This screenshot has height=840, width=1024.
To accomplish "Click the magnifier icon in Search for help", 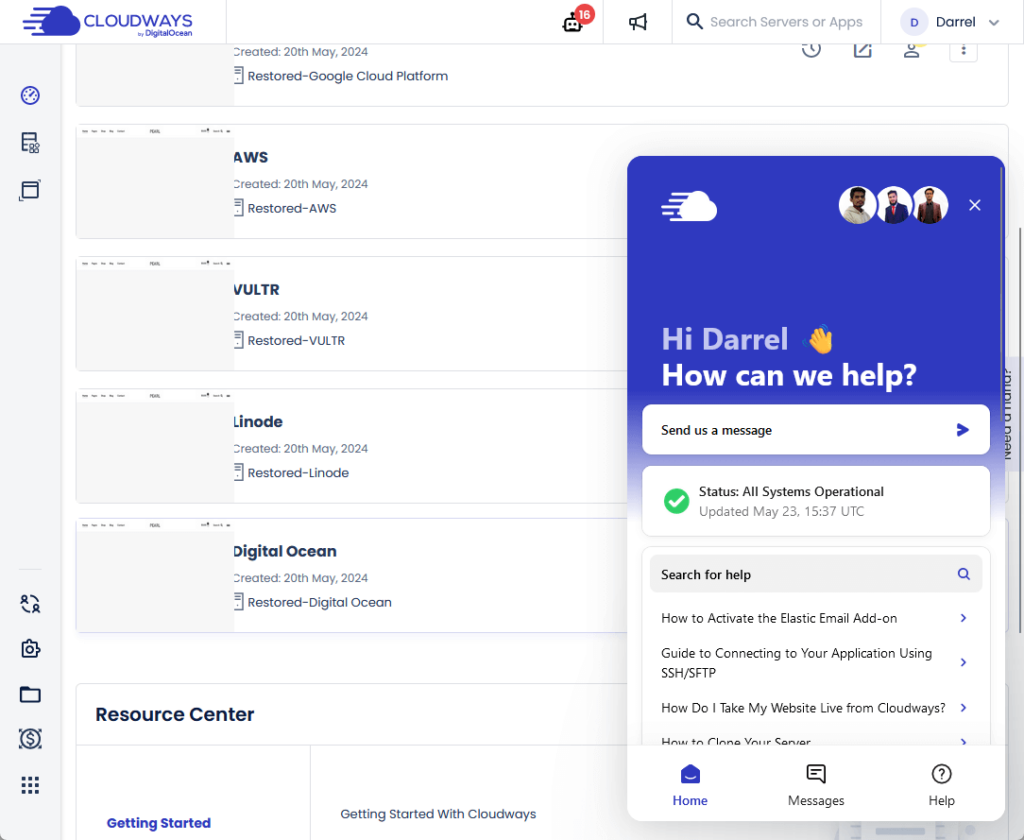I will pyautogui.click(x=963, y=574).
